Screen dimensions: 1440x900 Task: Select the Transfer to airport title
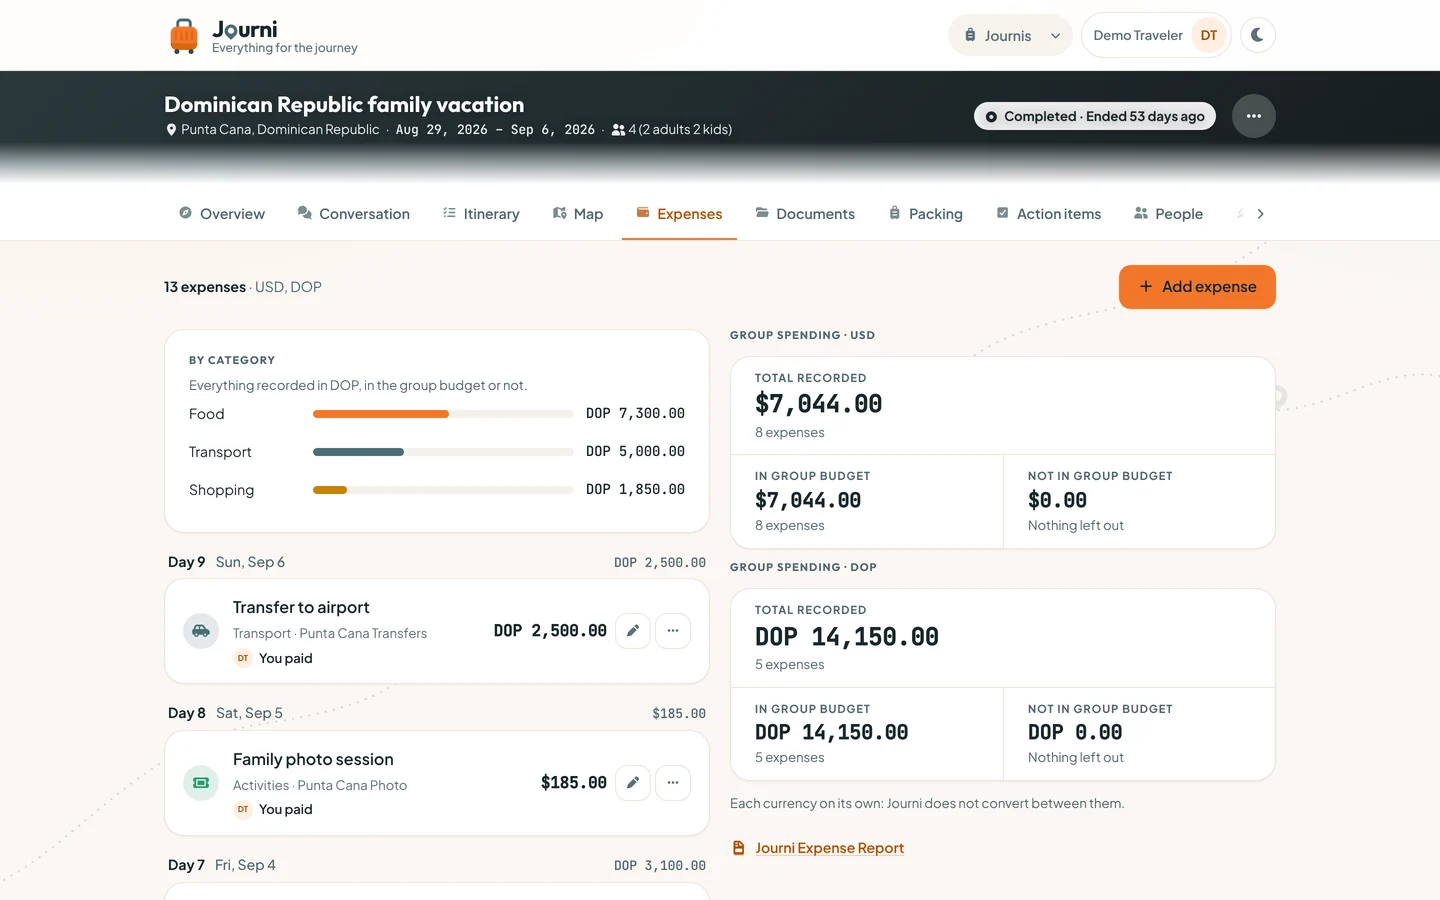point(301,607)
